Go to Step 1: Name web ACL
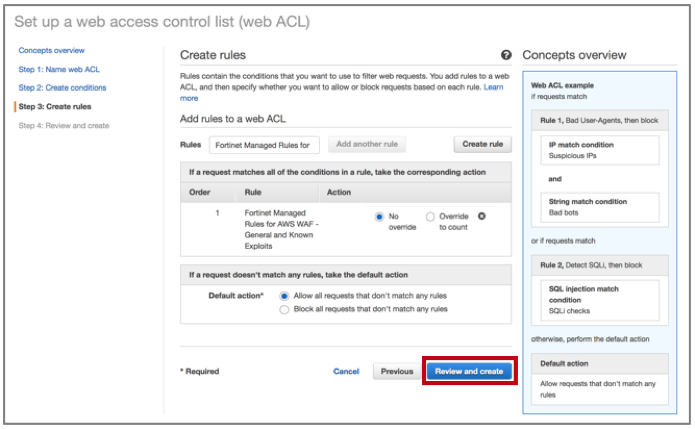Image resolution: width=695 pixels, height=429 pixels. coord(59,69)
